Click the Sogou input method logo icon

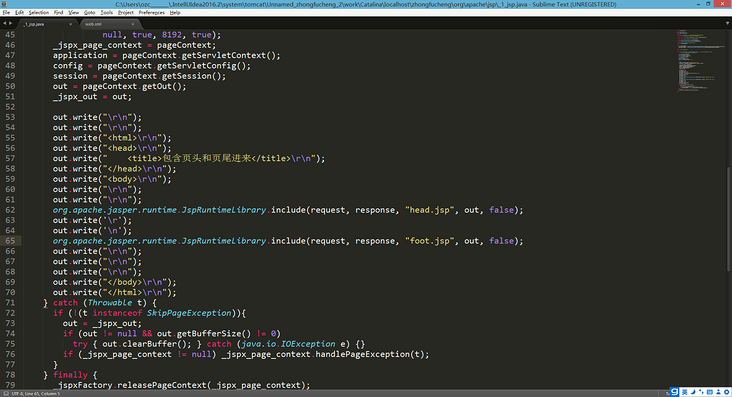pos(674,392)
